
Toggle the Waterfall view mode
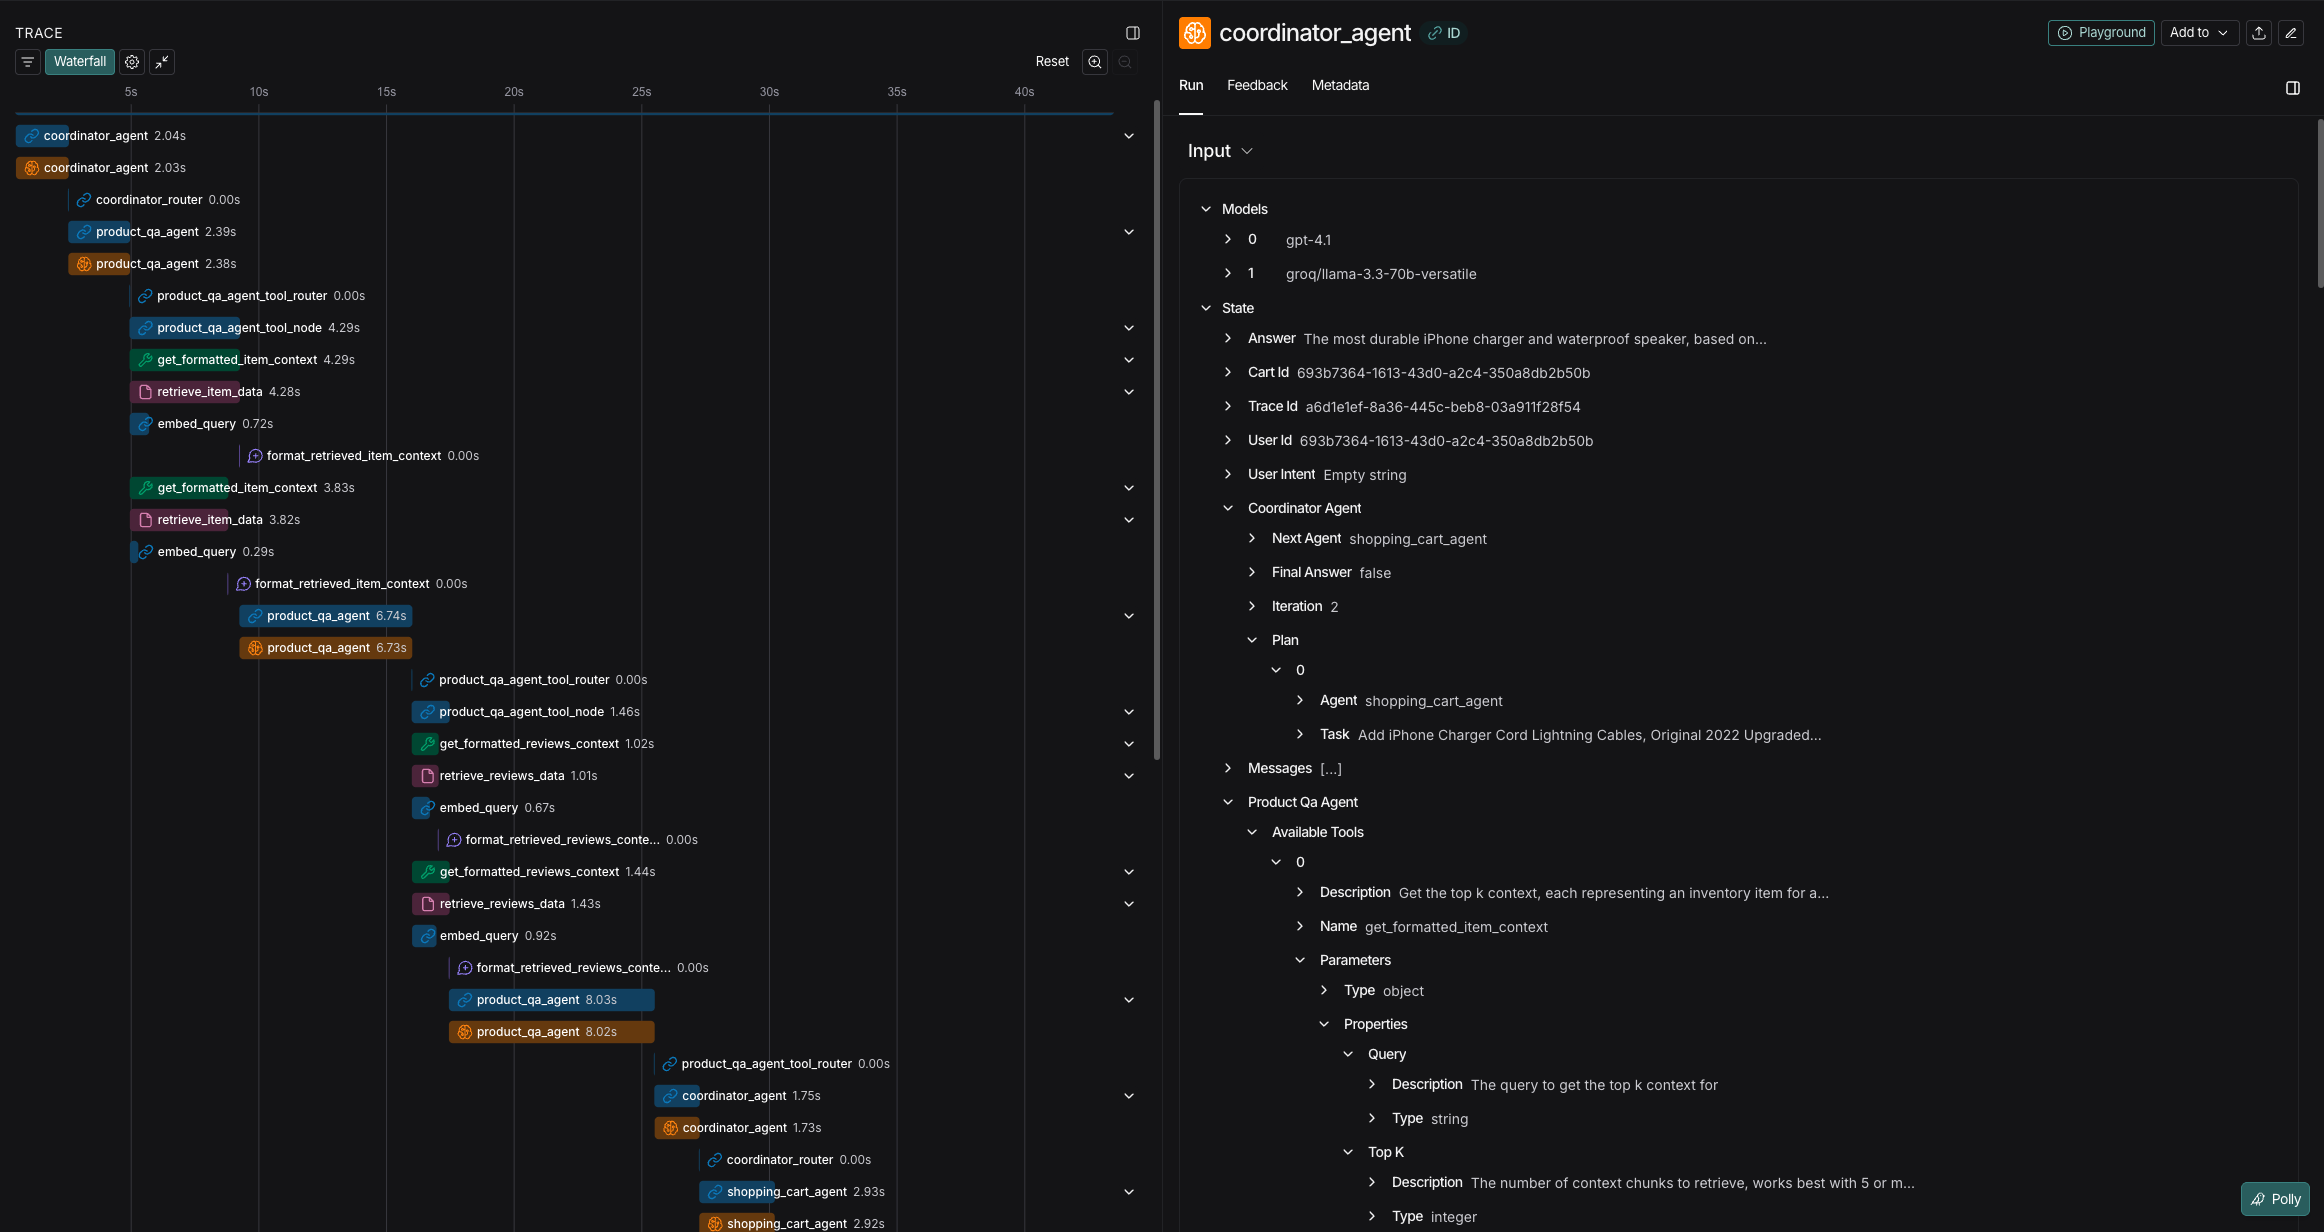coord(79,61)
